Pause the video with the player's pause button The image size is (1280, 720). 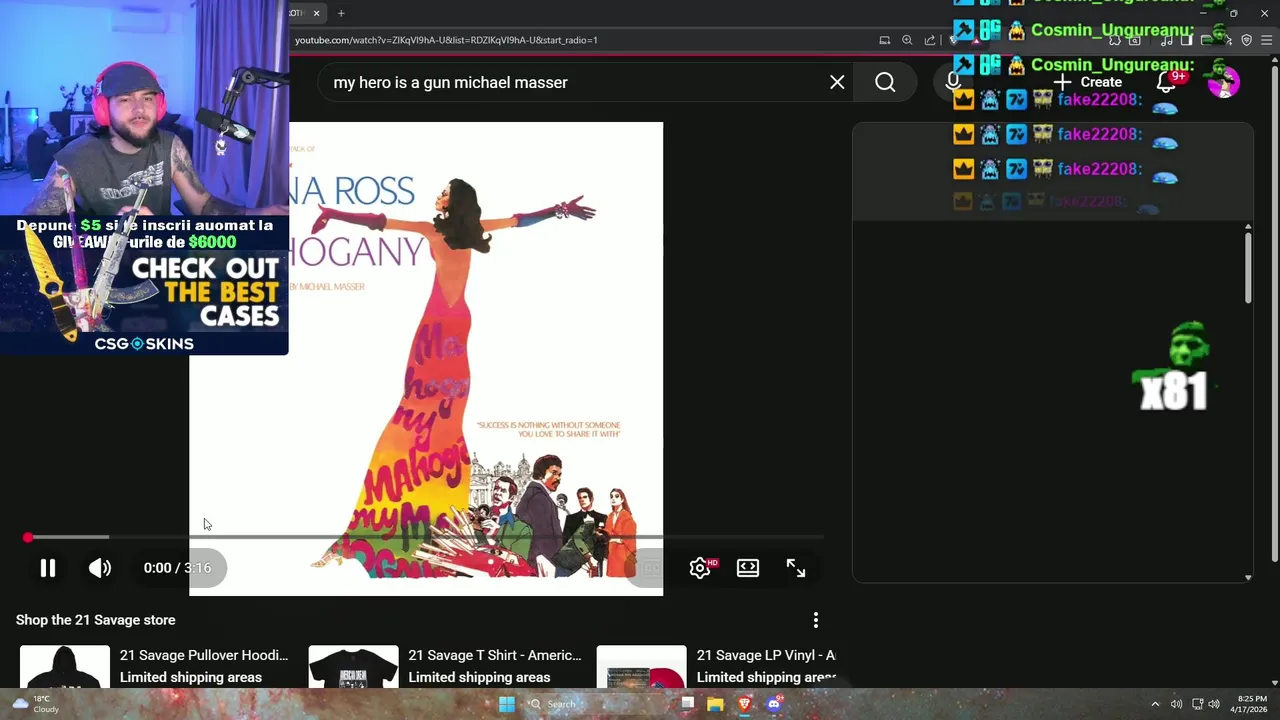[x=47, y=568]
